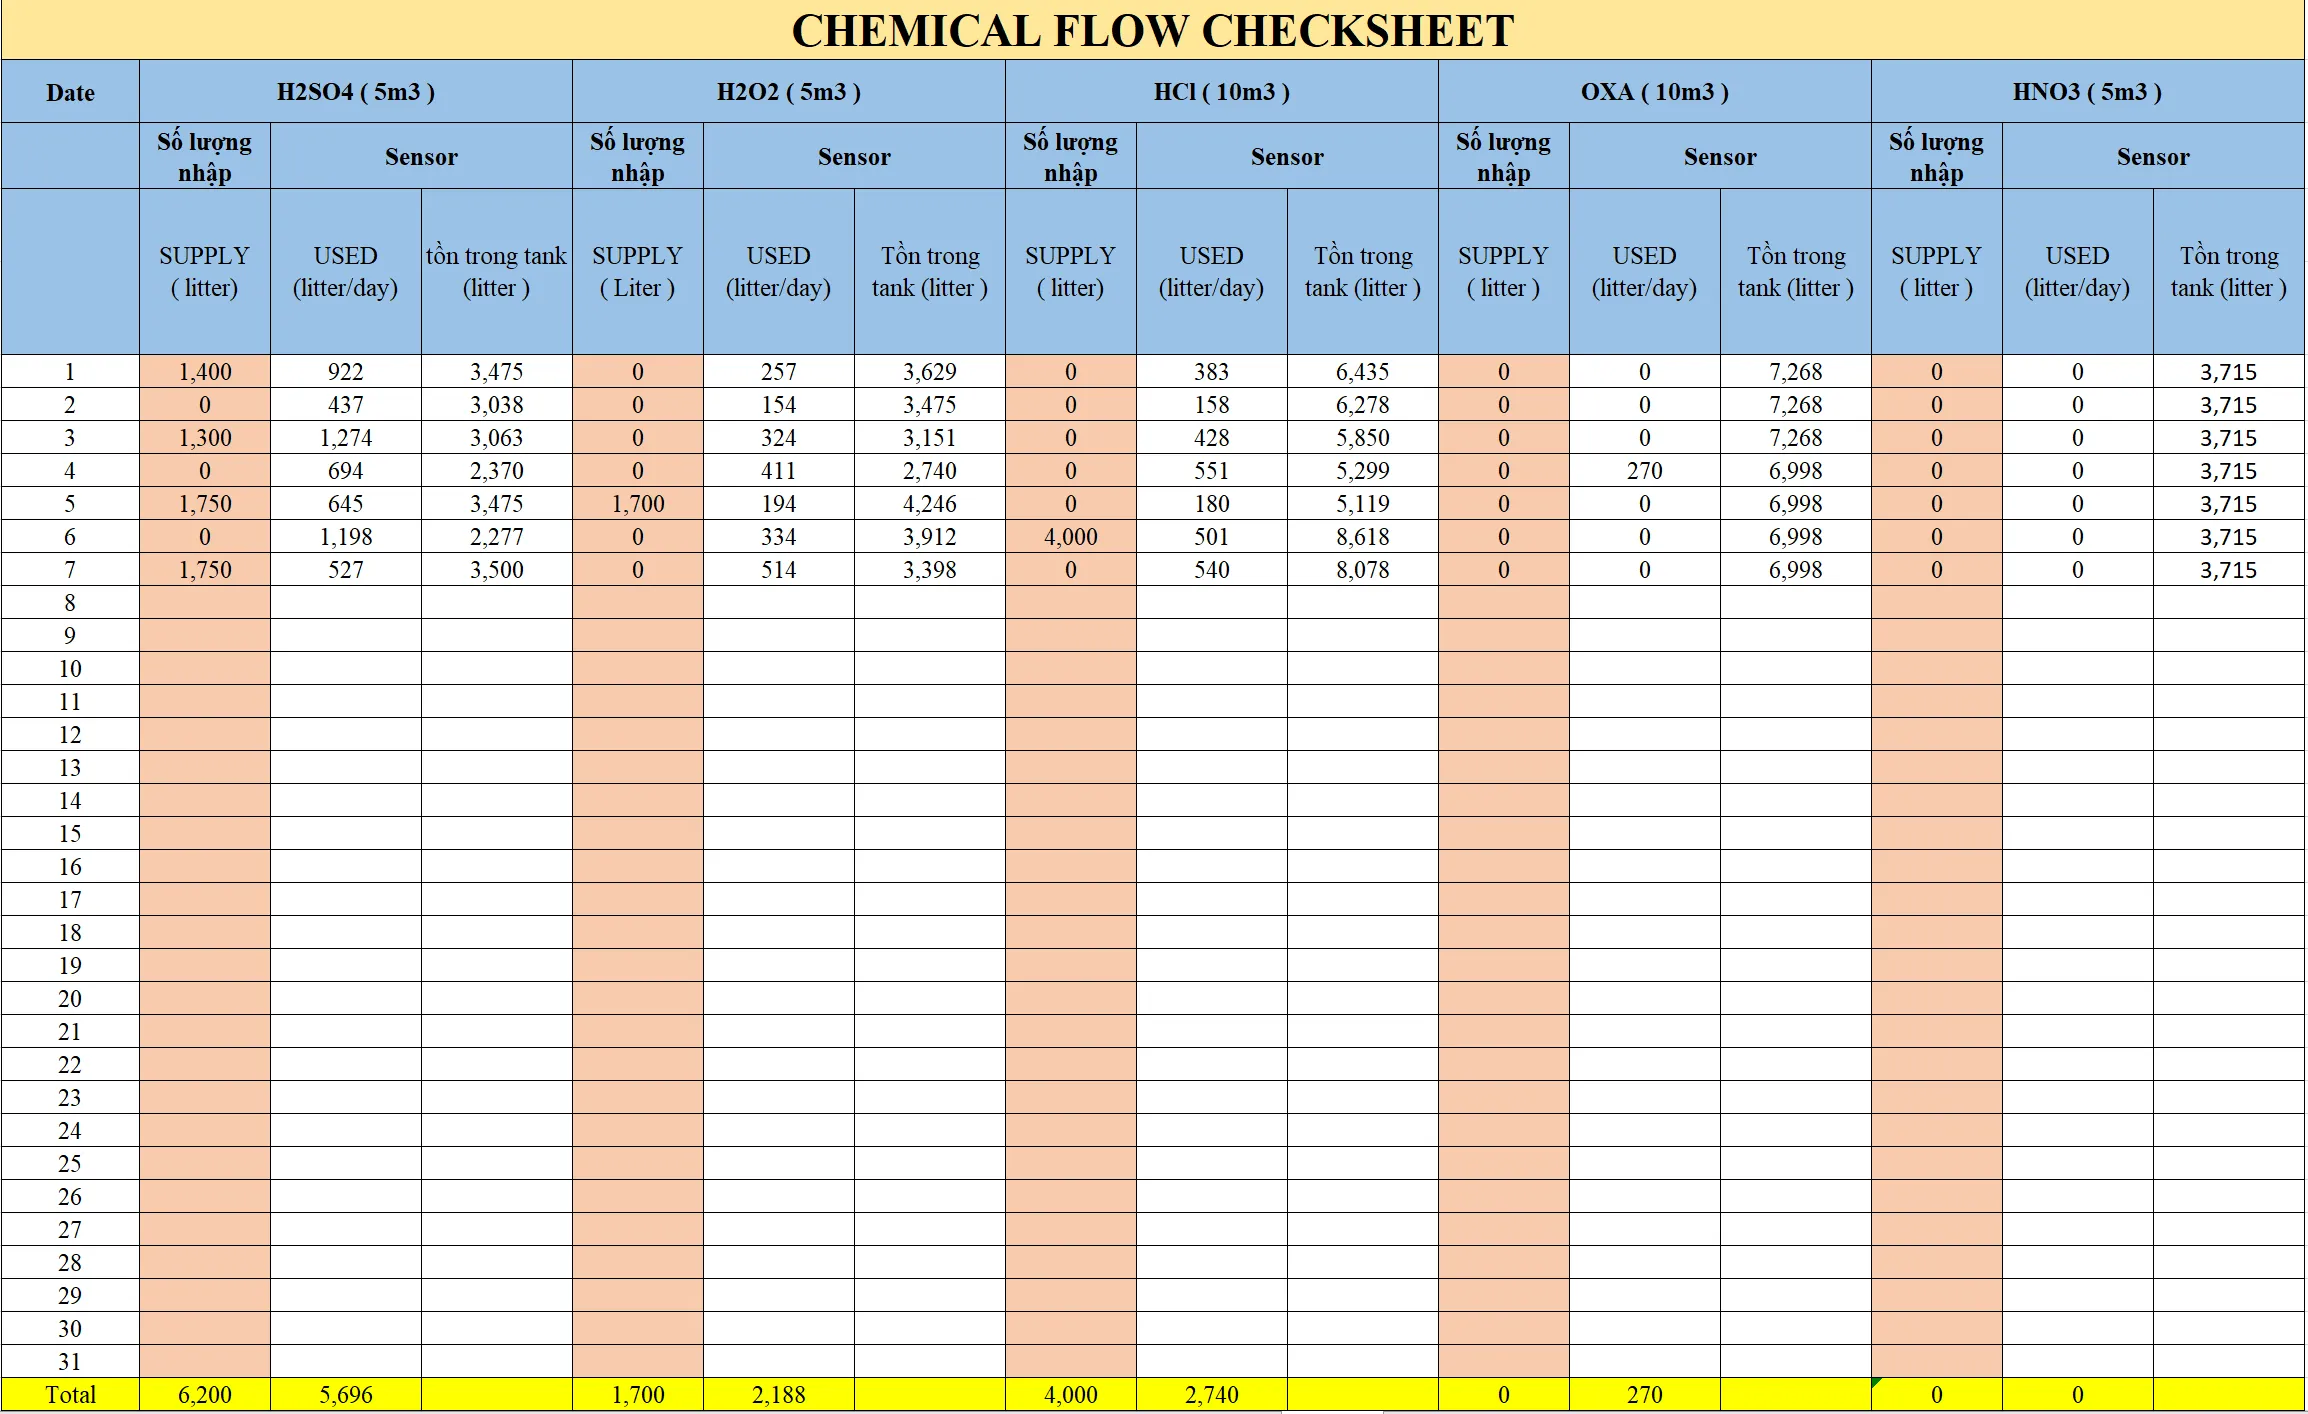
Task: Select HNO3 tank level 3,715 on day 7
Action: click(2228, 570)
